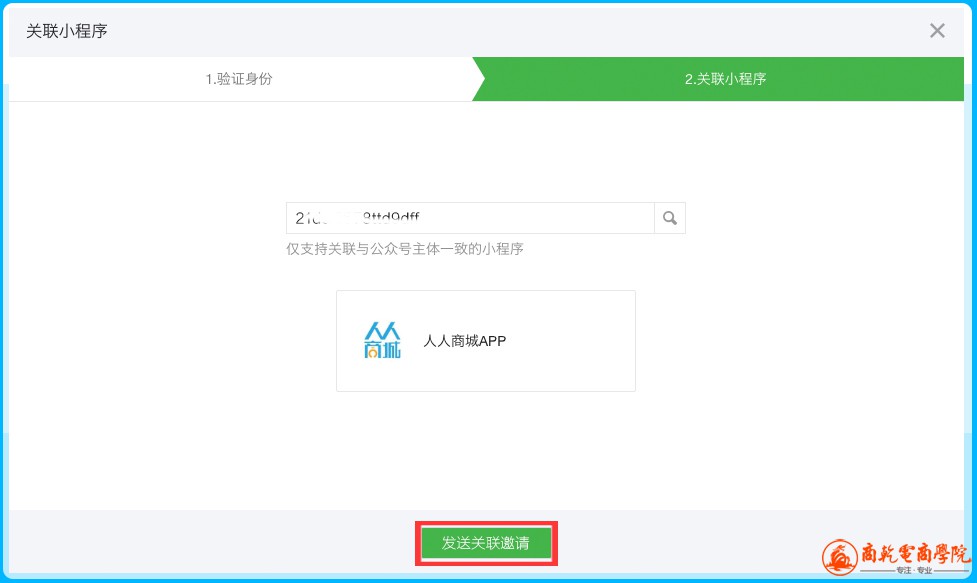Click the 人人商城 logo icon
Viewport: 977px width, 583px height.
pyautogui.click(x=382, y=340)
